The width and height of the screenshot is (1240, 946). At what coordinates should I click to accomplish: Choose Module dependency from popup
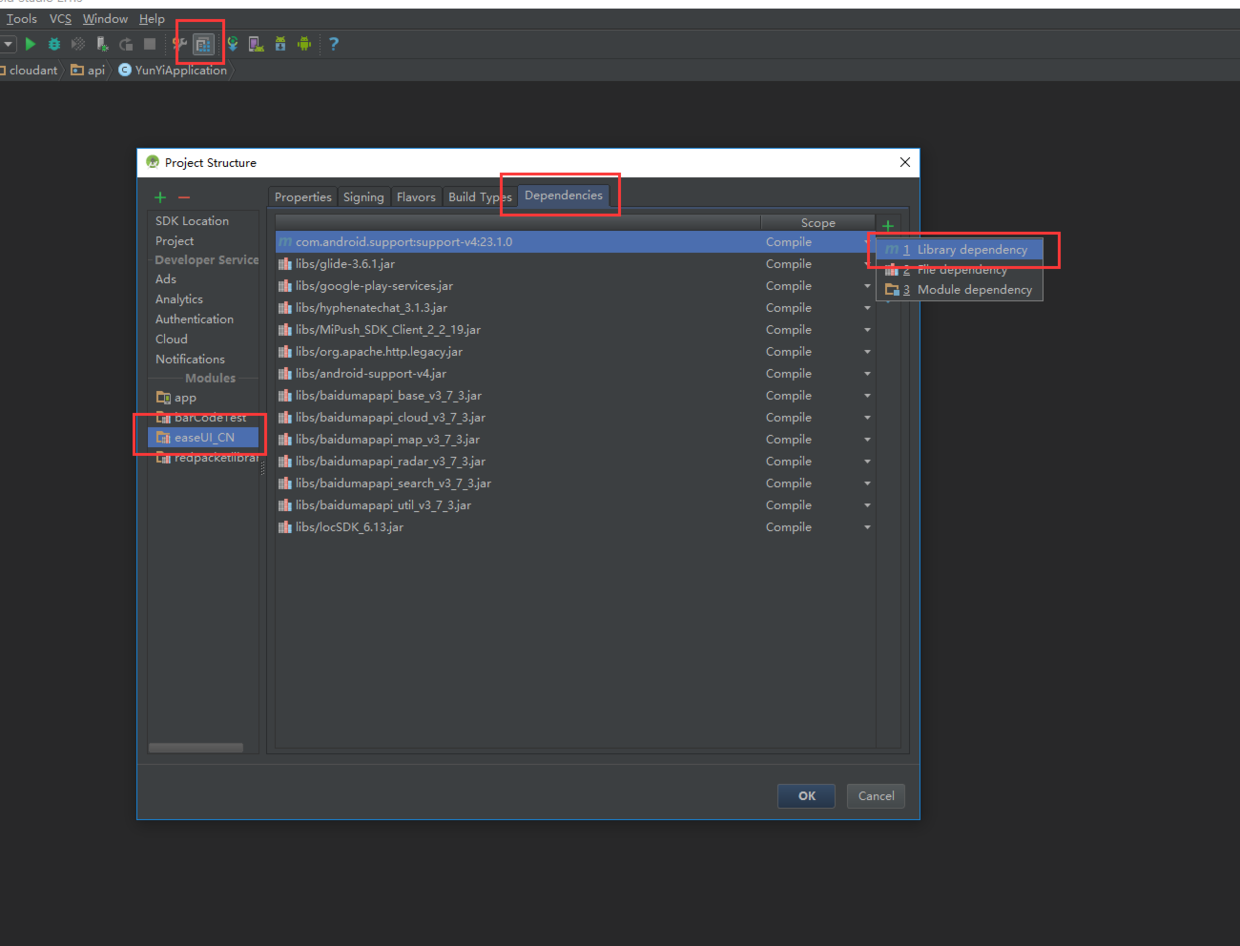click(960, 289)
